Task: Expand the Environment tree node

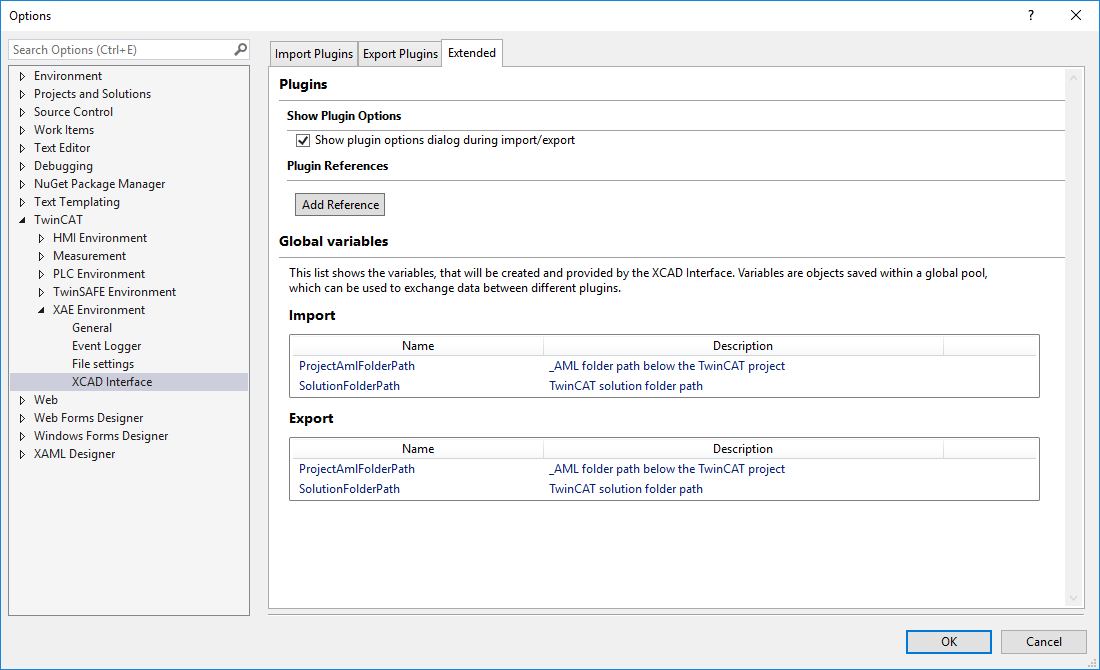Action: 22,76
